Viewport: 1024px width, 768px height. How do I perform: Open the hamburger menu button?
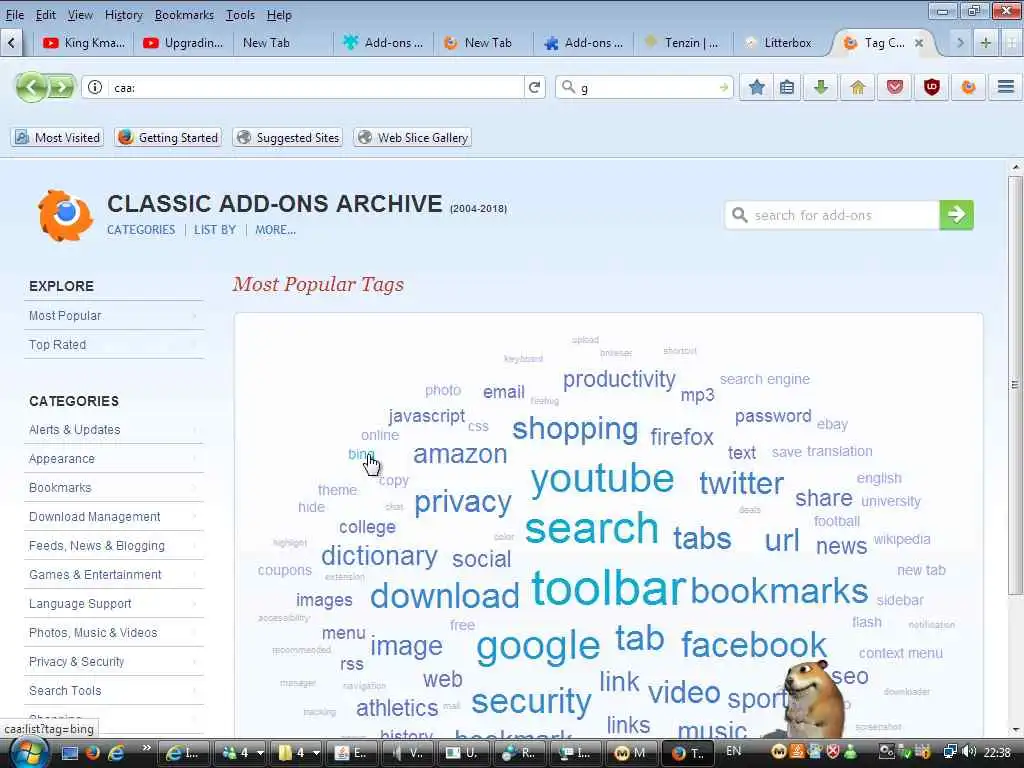(1006, 87)
